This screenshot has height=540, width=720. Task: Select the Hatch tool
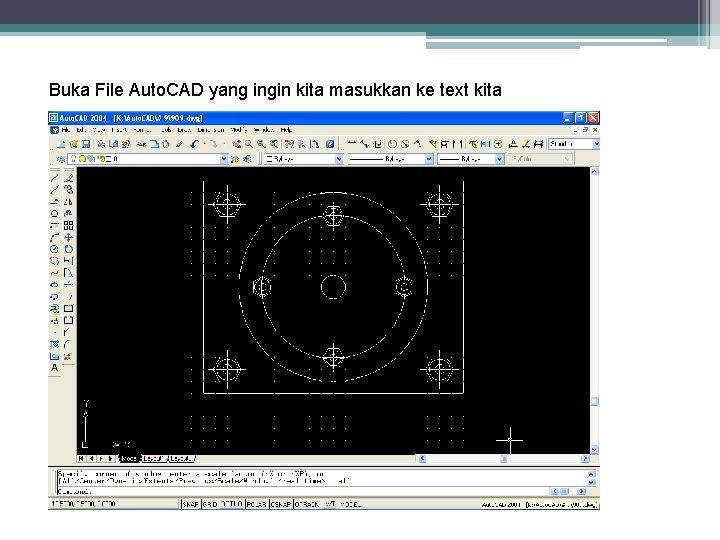[x=55, y=344]
